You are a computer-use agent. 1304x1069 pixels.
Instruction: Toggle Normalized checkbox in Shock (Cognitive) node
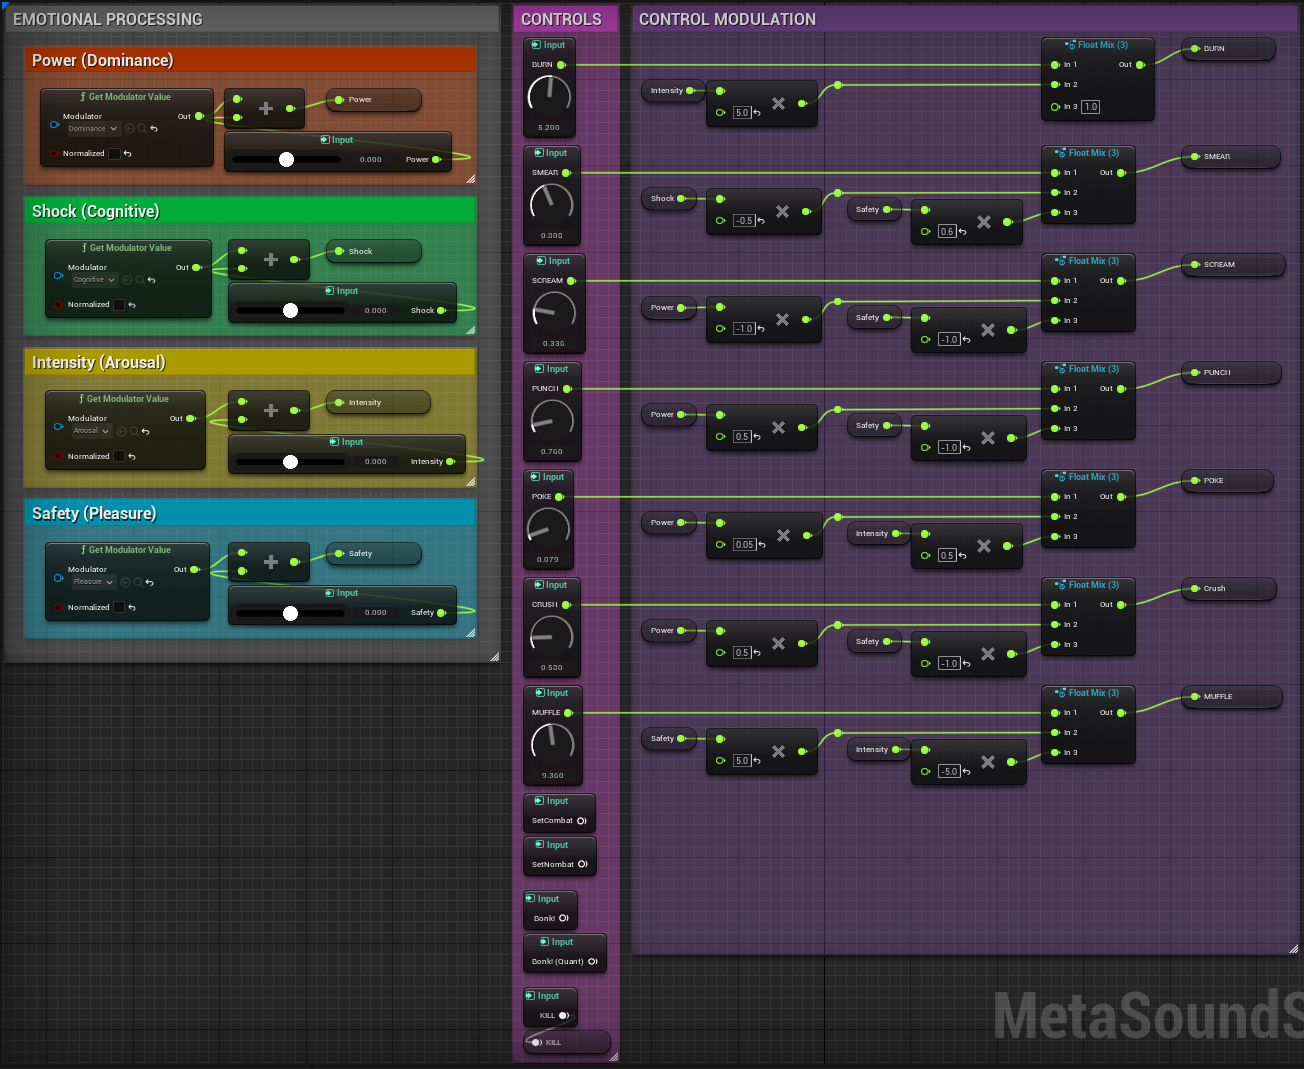[119, 305]
